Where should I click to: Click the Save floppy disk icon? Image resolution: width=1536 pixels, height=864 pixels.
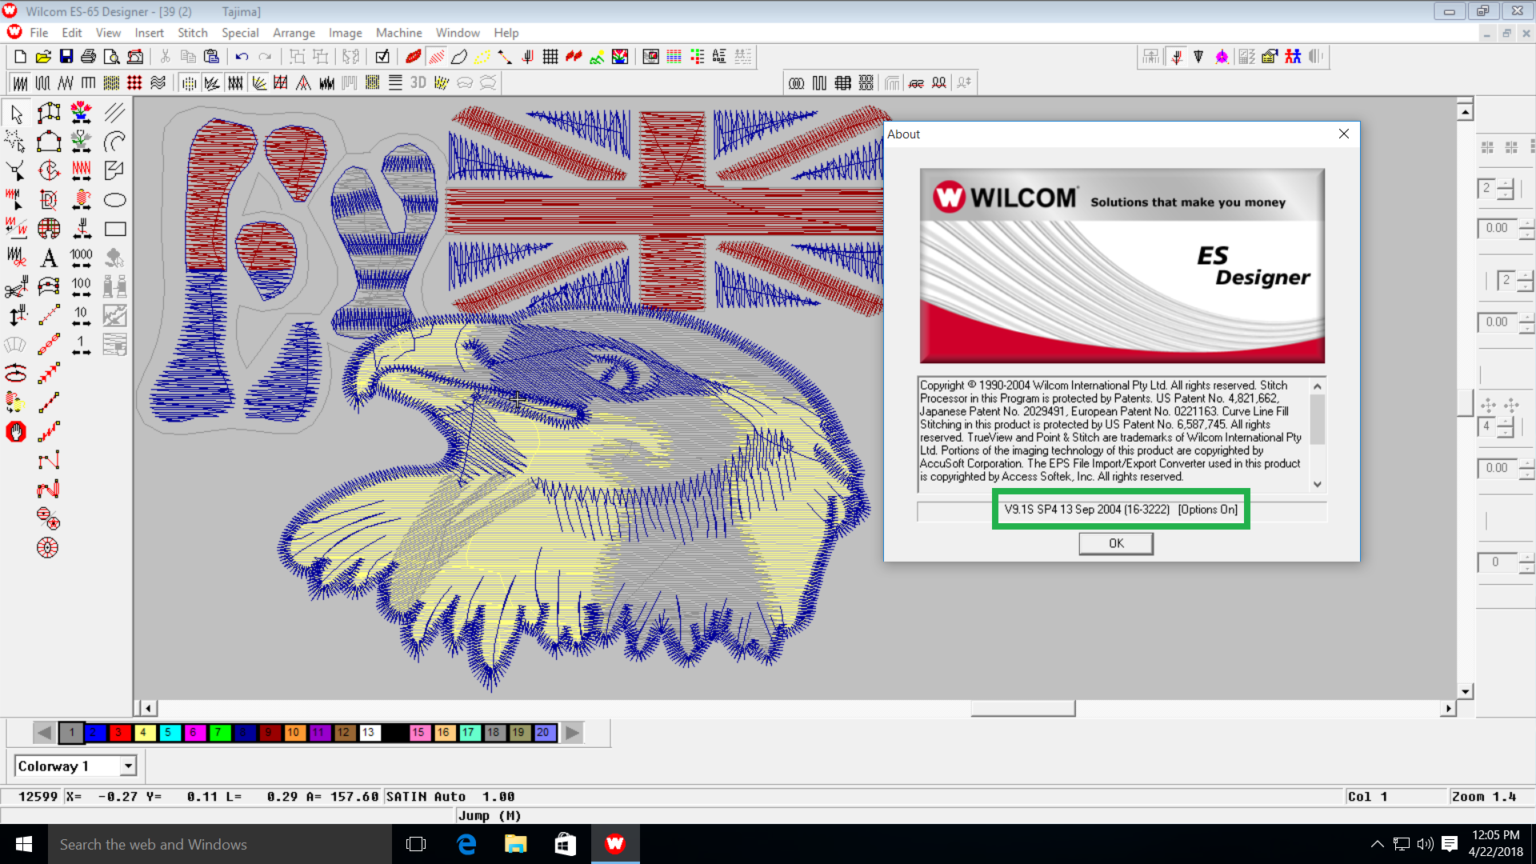point(66,57)
